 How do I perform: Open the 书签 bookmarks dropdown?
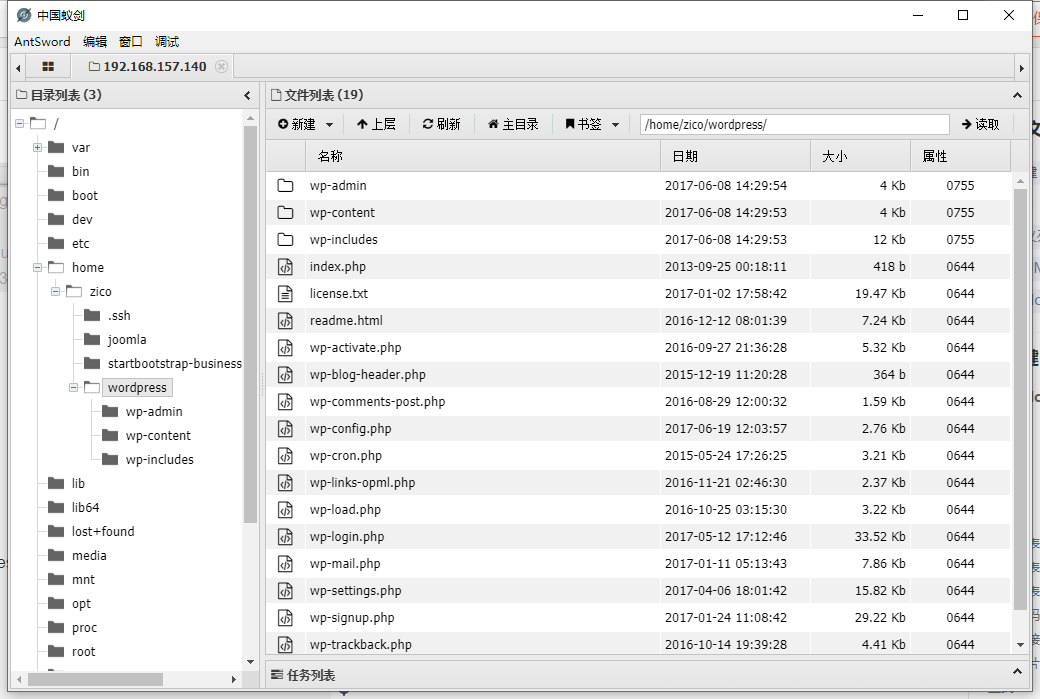(x=592, y=124)
